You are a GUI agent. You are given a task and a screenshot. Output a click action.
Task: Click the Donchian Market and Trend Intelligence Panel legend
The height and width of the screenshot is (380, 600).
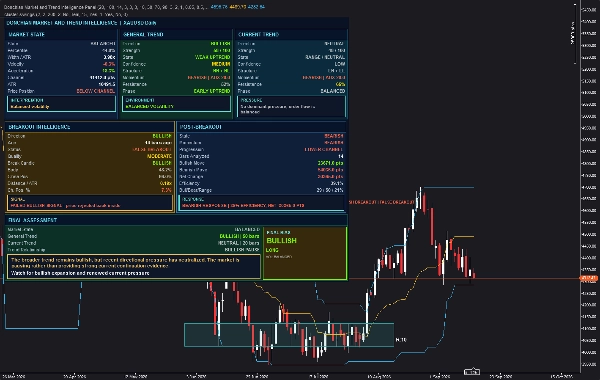pos(134,7)
